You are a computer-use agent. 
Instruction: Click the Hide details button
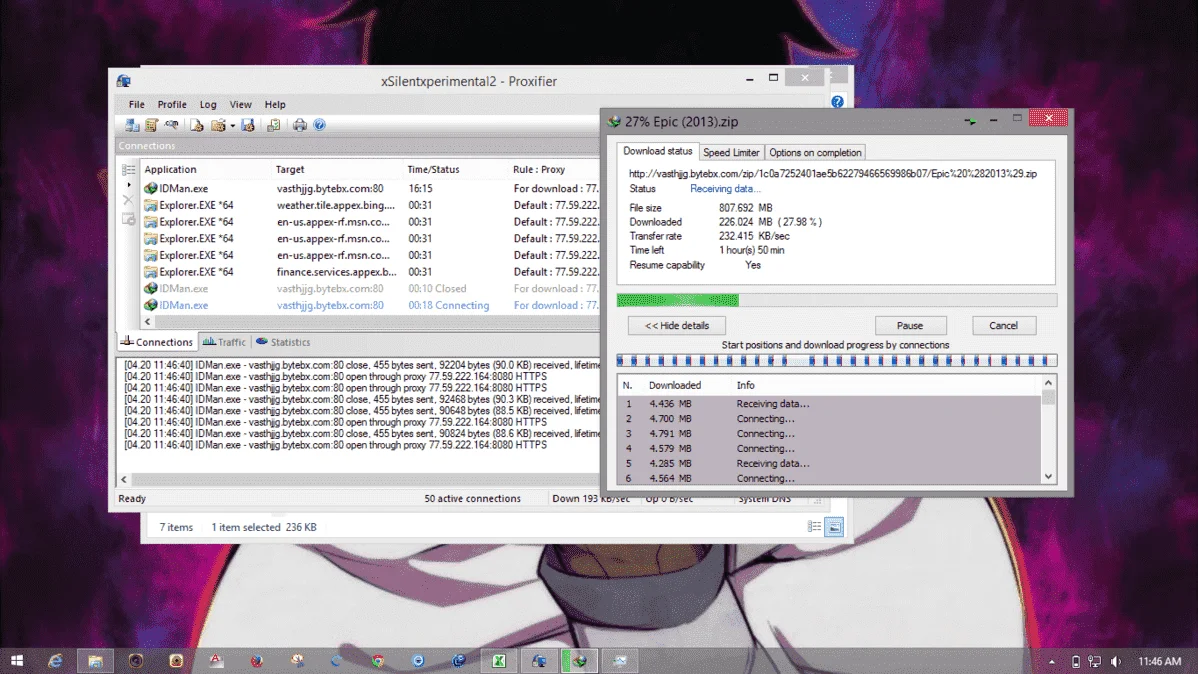[677, 326]
